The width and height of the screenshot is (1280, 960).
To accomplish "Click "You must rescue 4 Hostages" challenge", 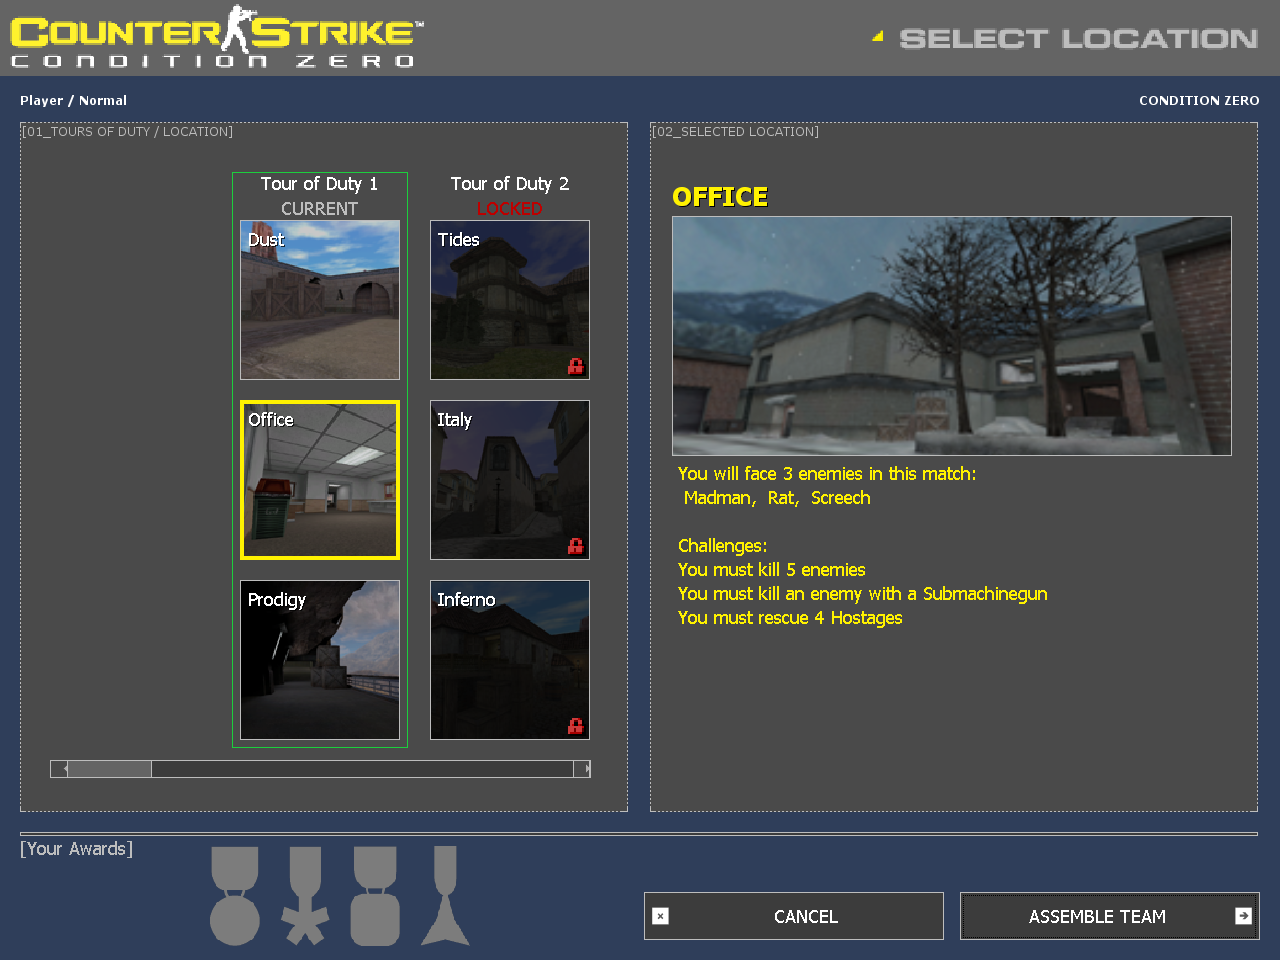I will coord(790,618).
